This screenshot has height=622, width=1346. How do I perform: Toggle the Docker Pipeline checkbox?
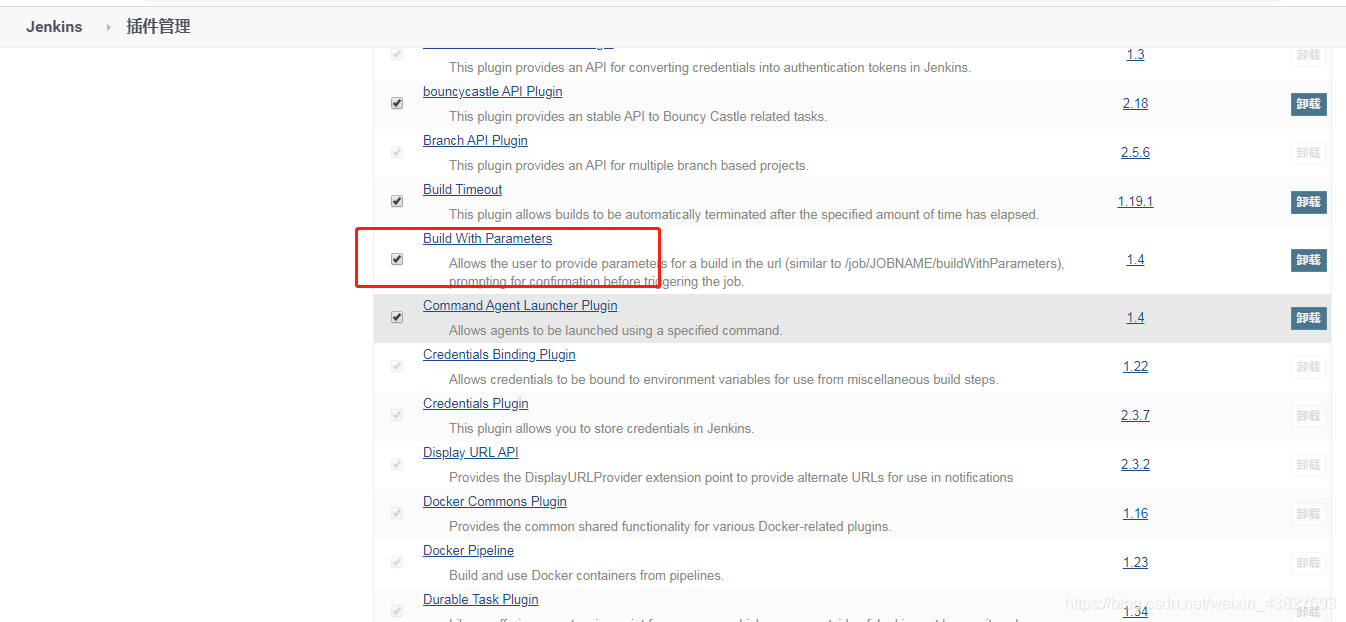pos(397,562)
